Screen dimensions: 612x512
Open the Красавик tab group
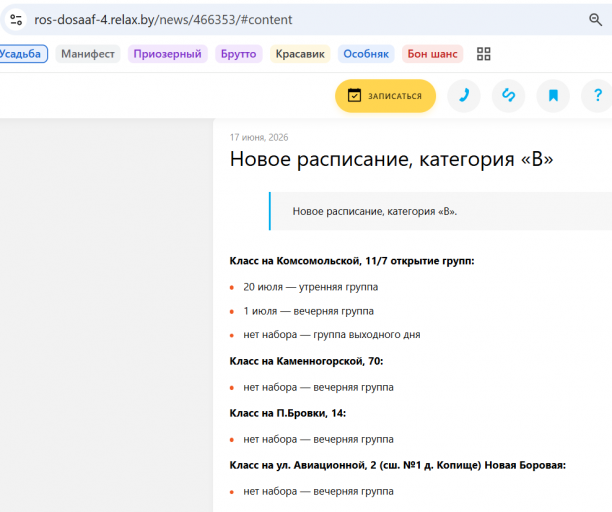300,54
